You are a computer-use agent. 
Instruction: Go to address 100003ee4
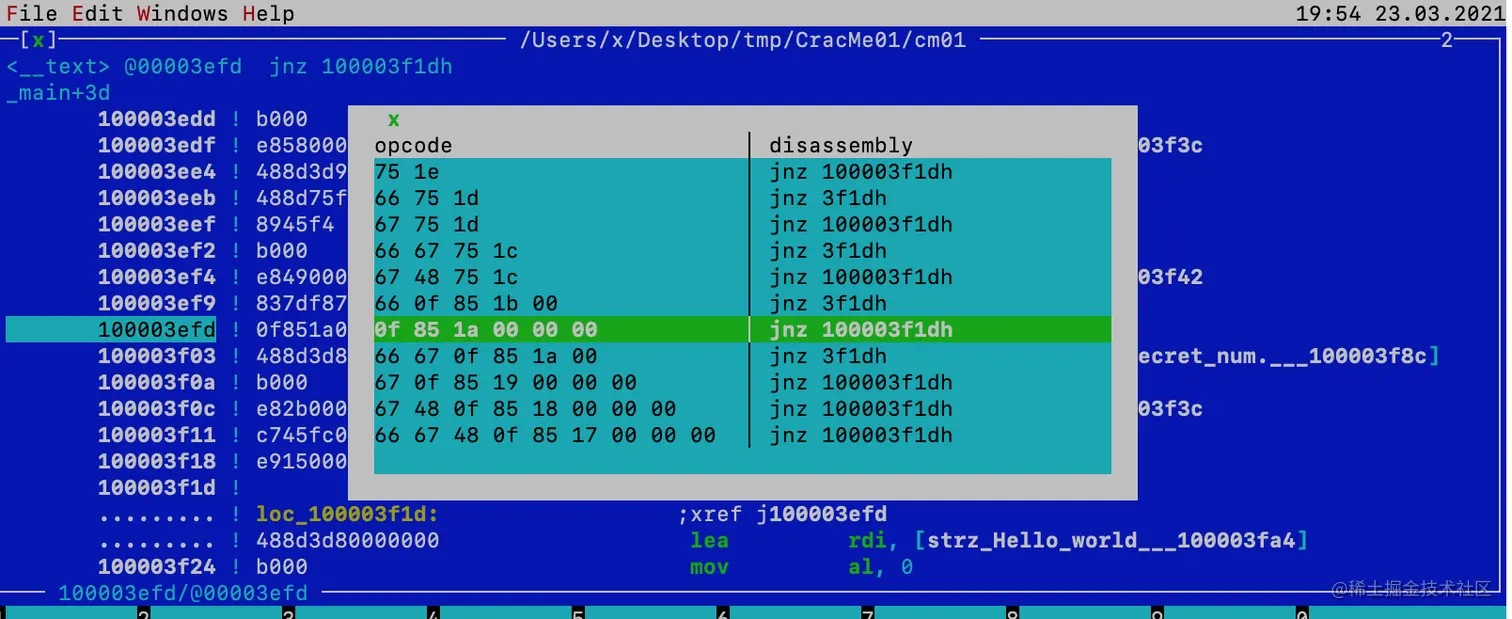coord(156,171)
